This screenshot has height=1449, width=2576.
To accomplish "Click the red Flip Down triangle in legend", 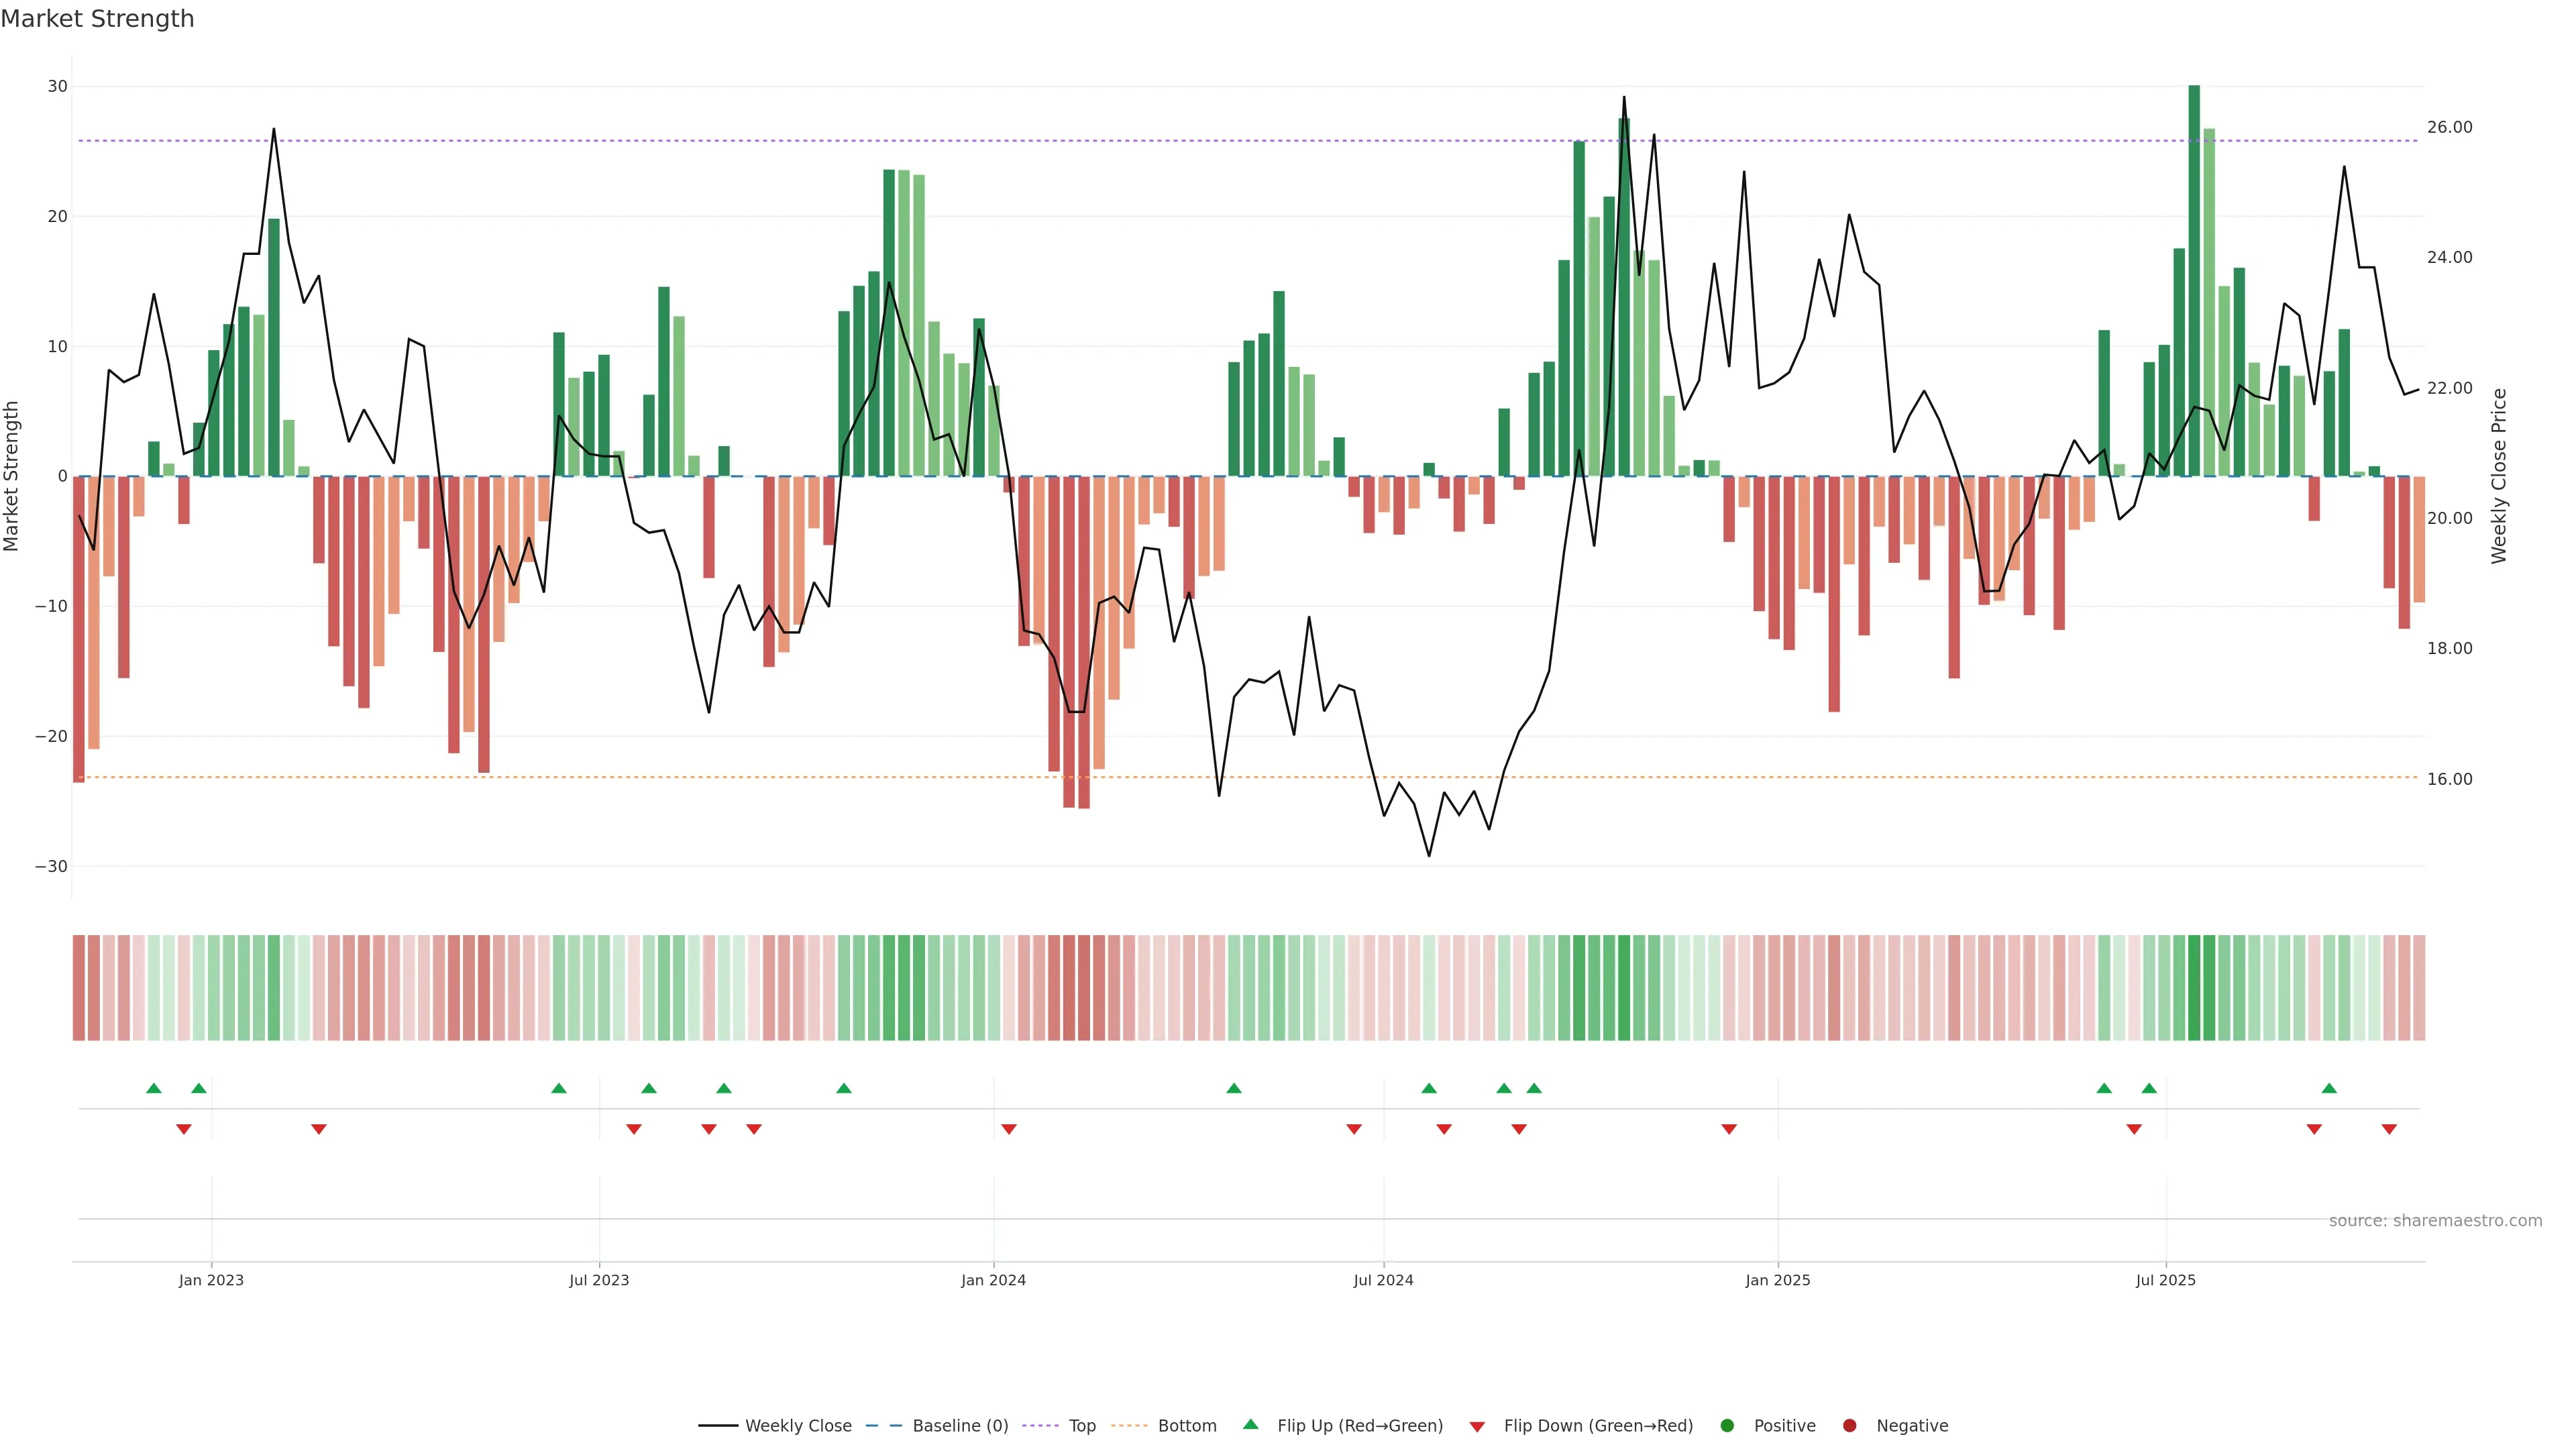I will (1477, 1426).
